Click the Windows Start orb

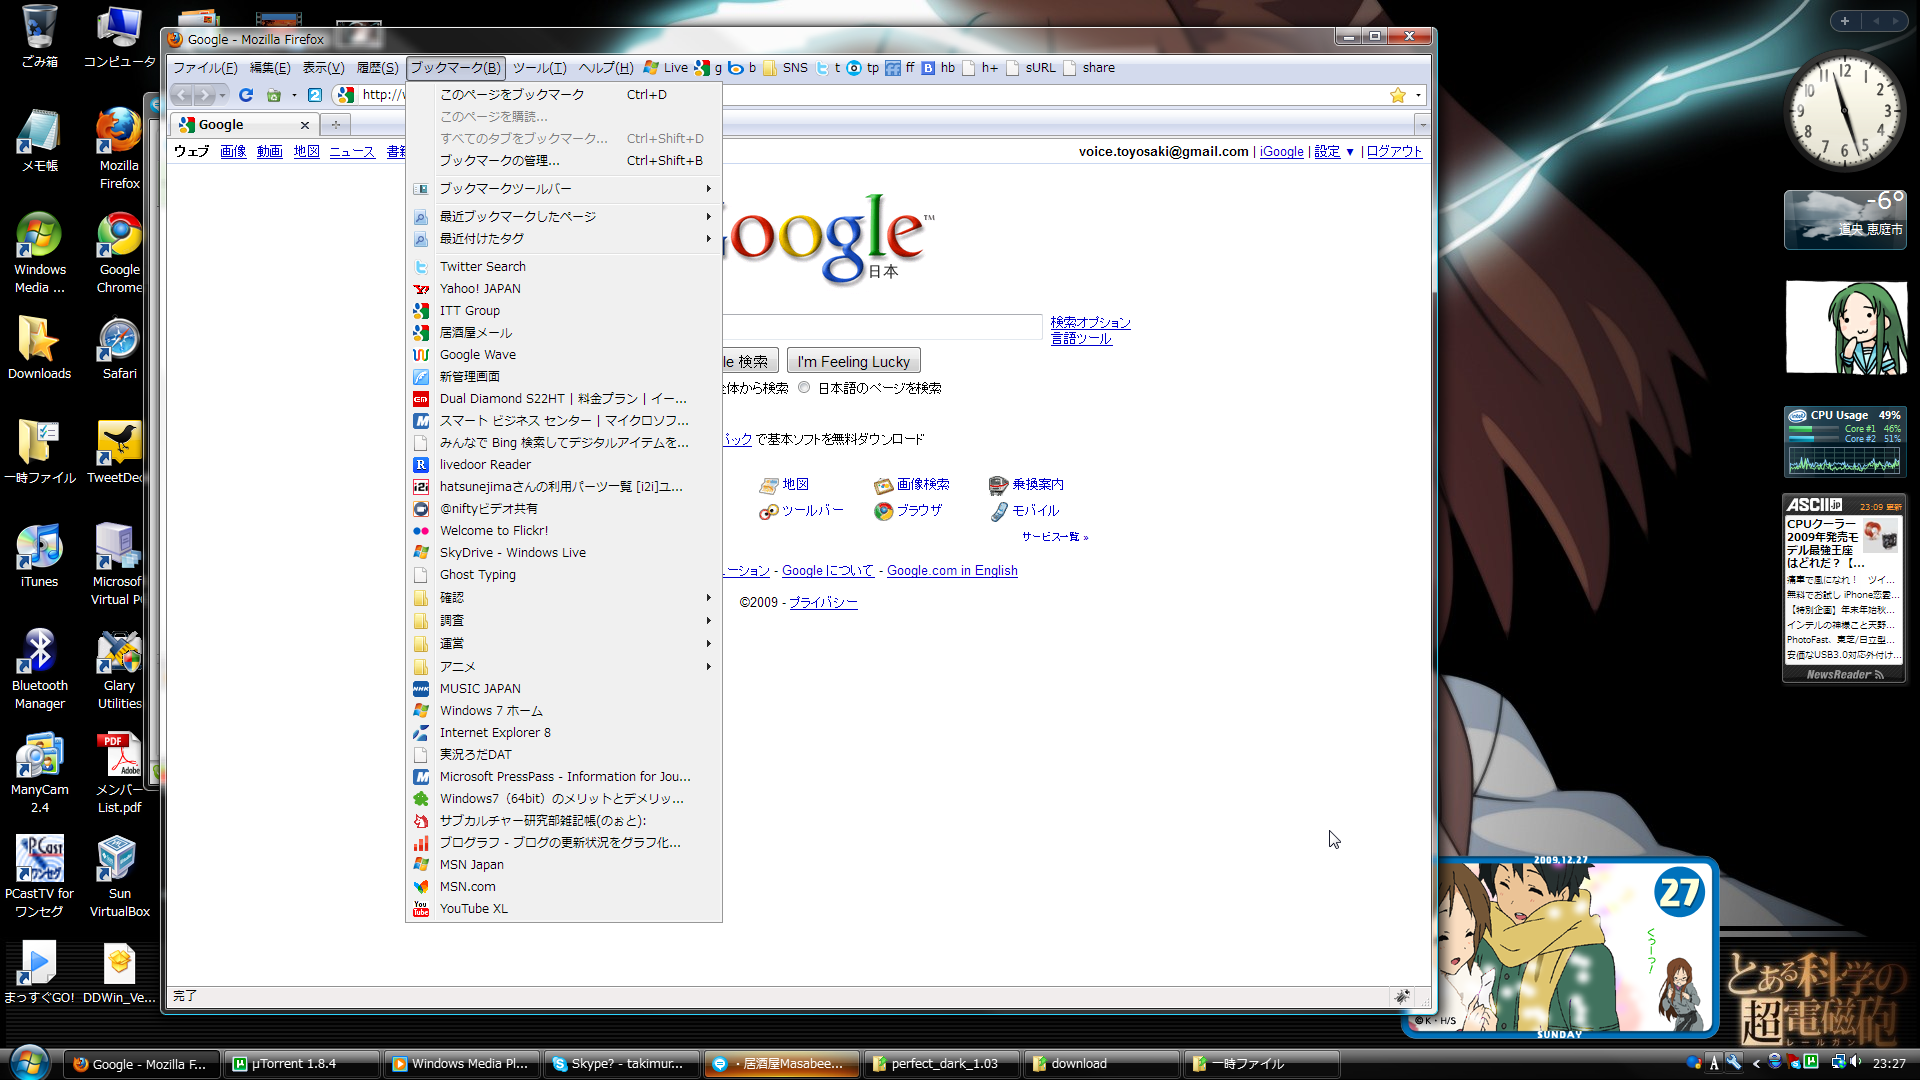[x=29, y=1062]
